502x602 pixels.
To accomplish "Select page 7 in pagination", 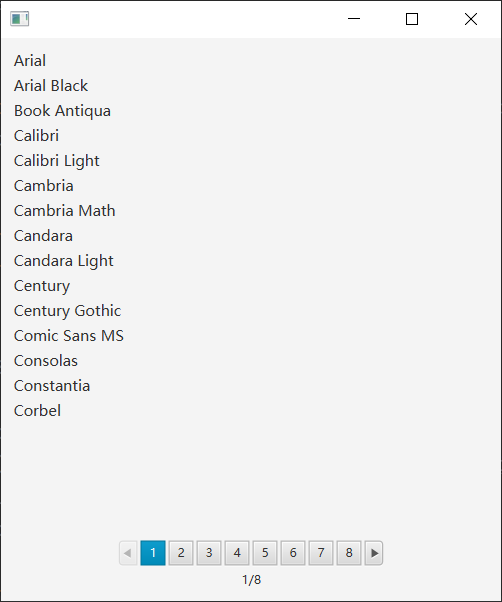I will coord(321,553).
